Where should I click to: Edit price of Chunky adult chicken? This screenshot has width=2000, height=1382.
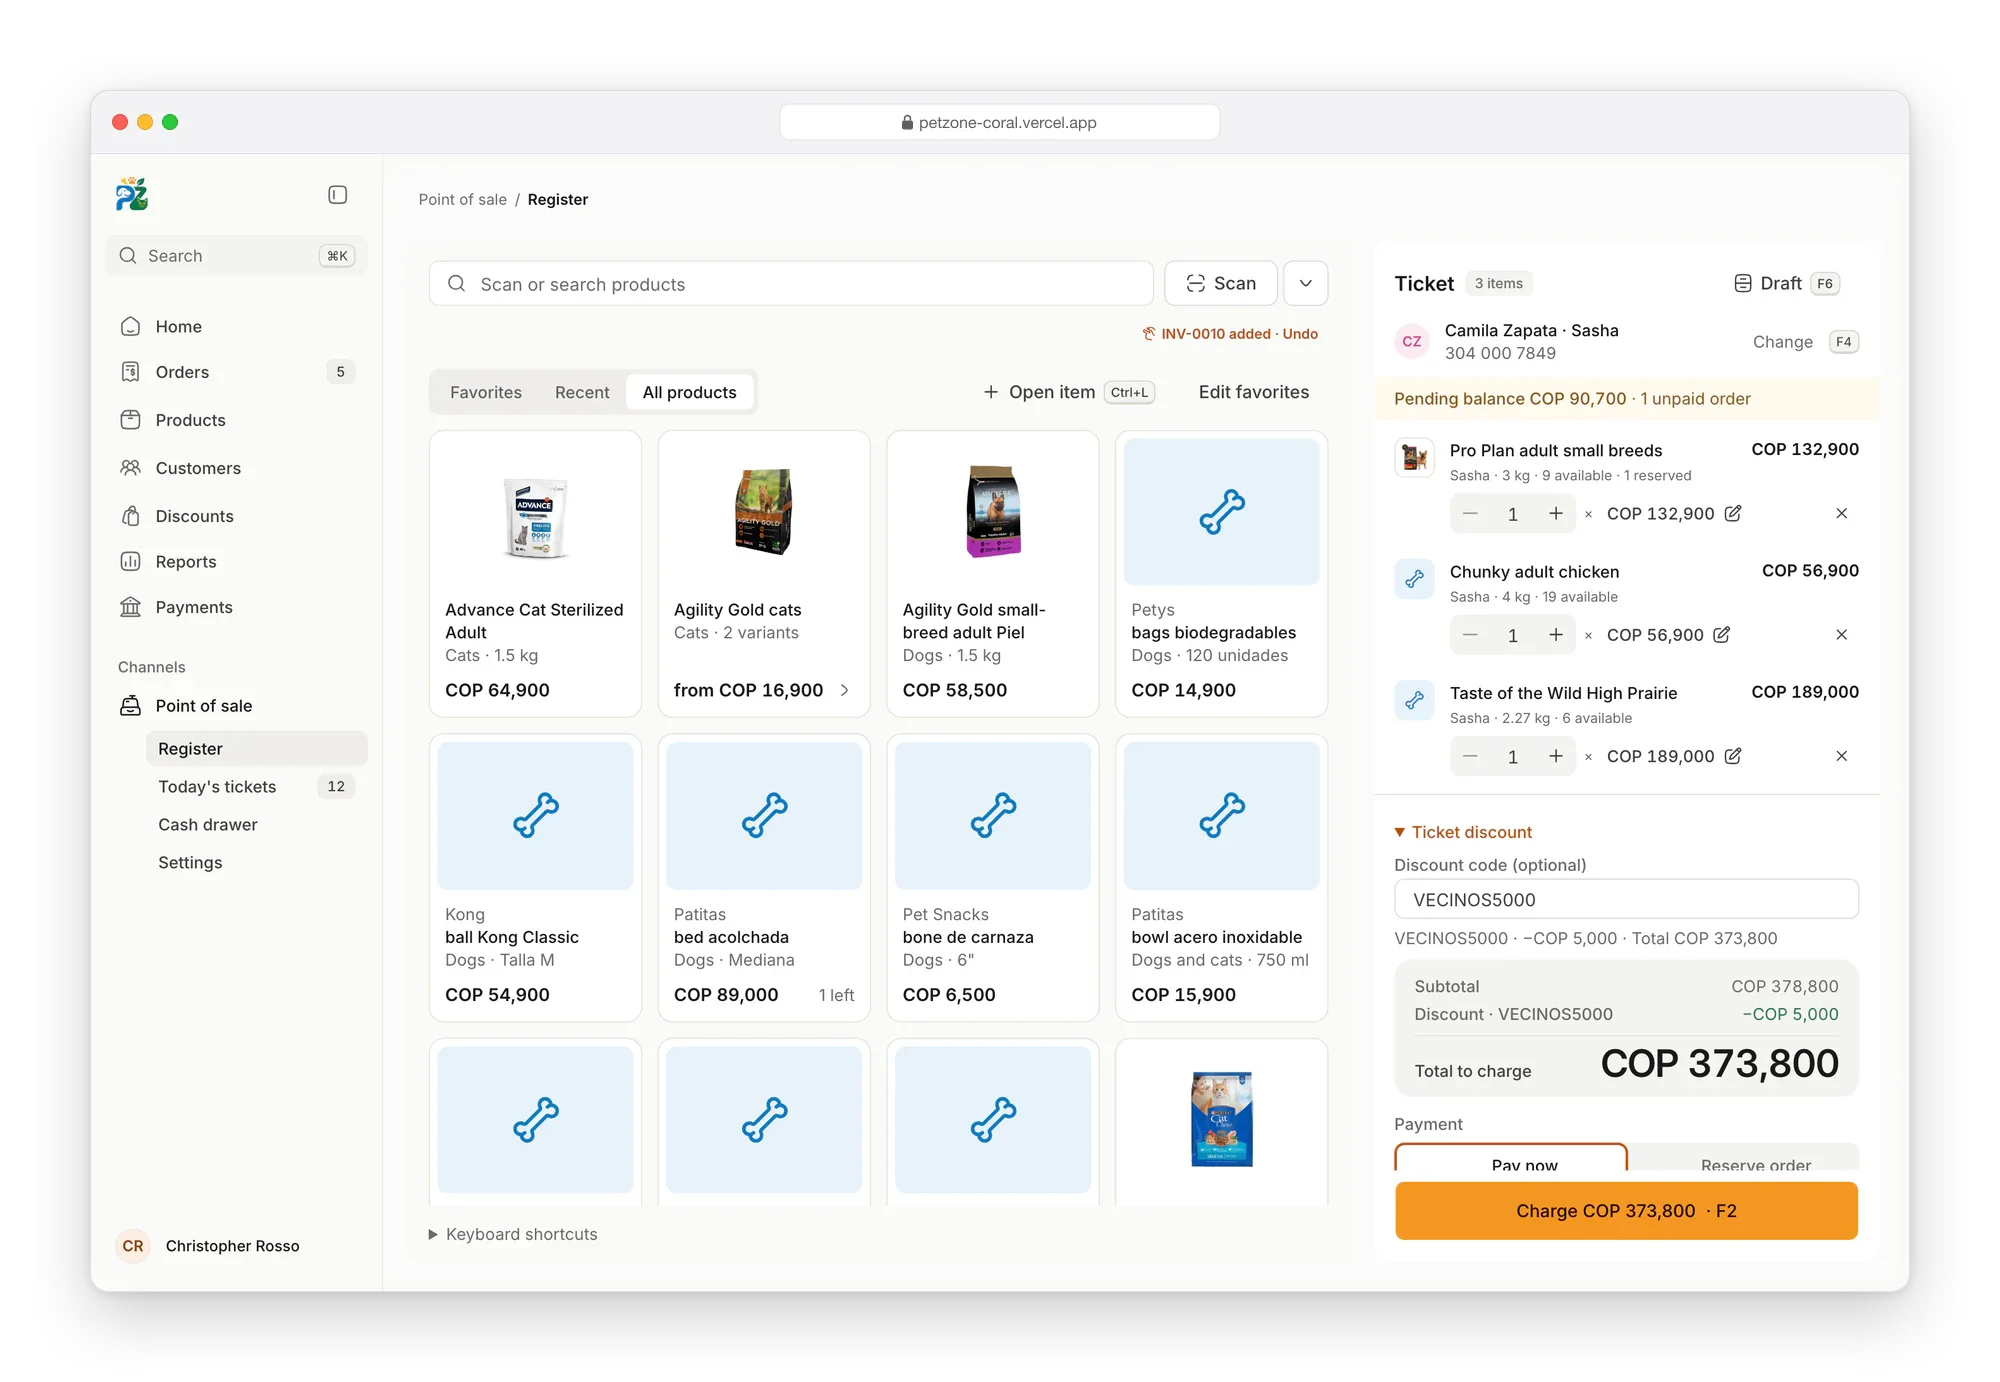pyautogui.click(x=1722, y=635)
